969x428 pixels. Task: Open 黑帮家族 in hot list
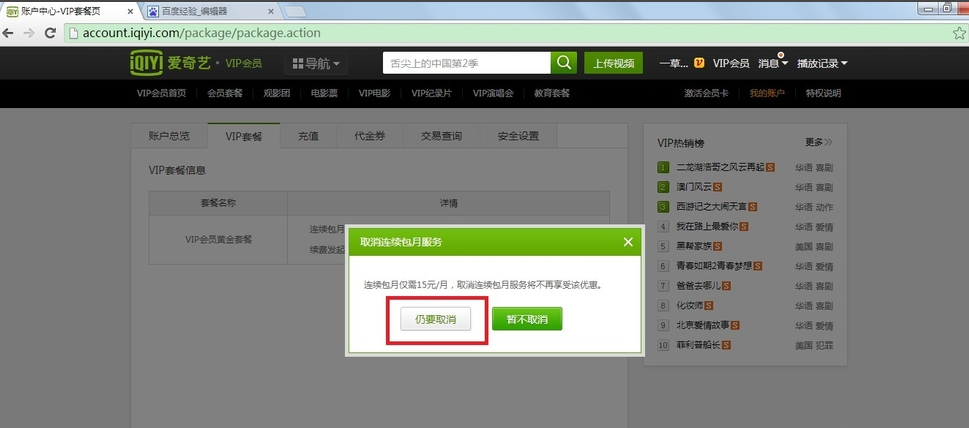coord(694,246)
